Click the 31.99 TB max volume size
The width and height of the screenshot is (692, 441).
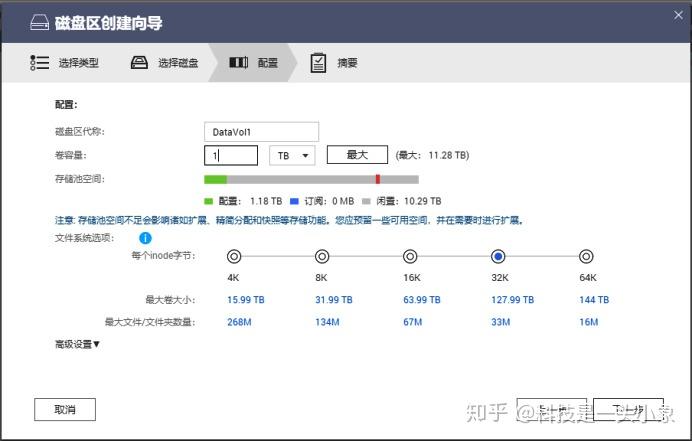(334, 300)
